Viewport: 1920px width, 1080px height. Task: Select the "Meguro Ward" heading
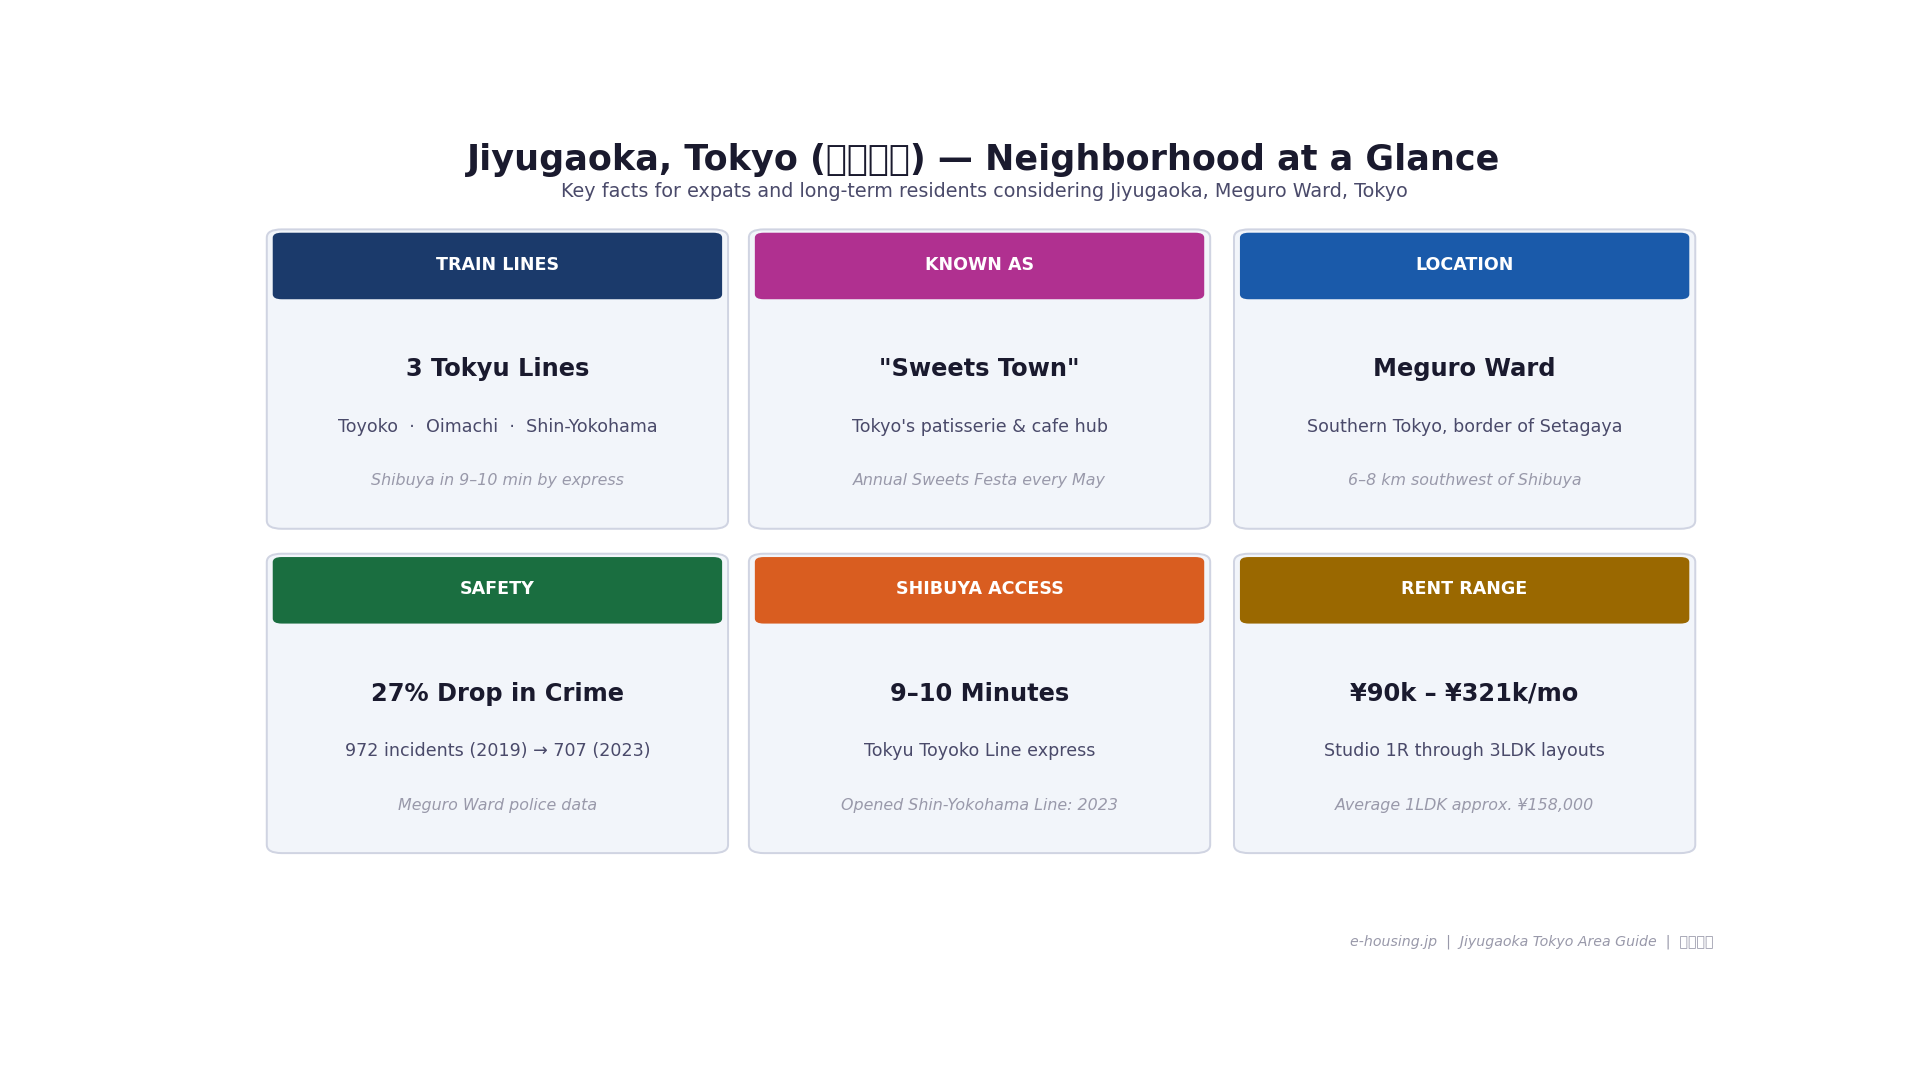[1464, 369]
